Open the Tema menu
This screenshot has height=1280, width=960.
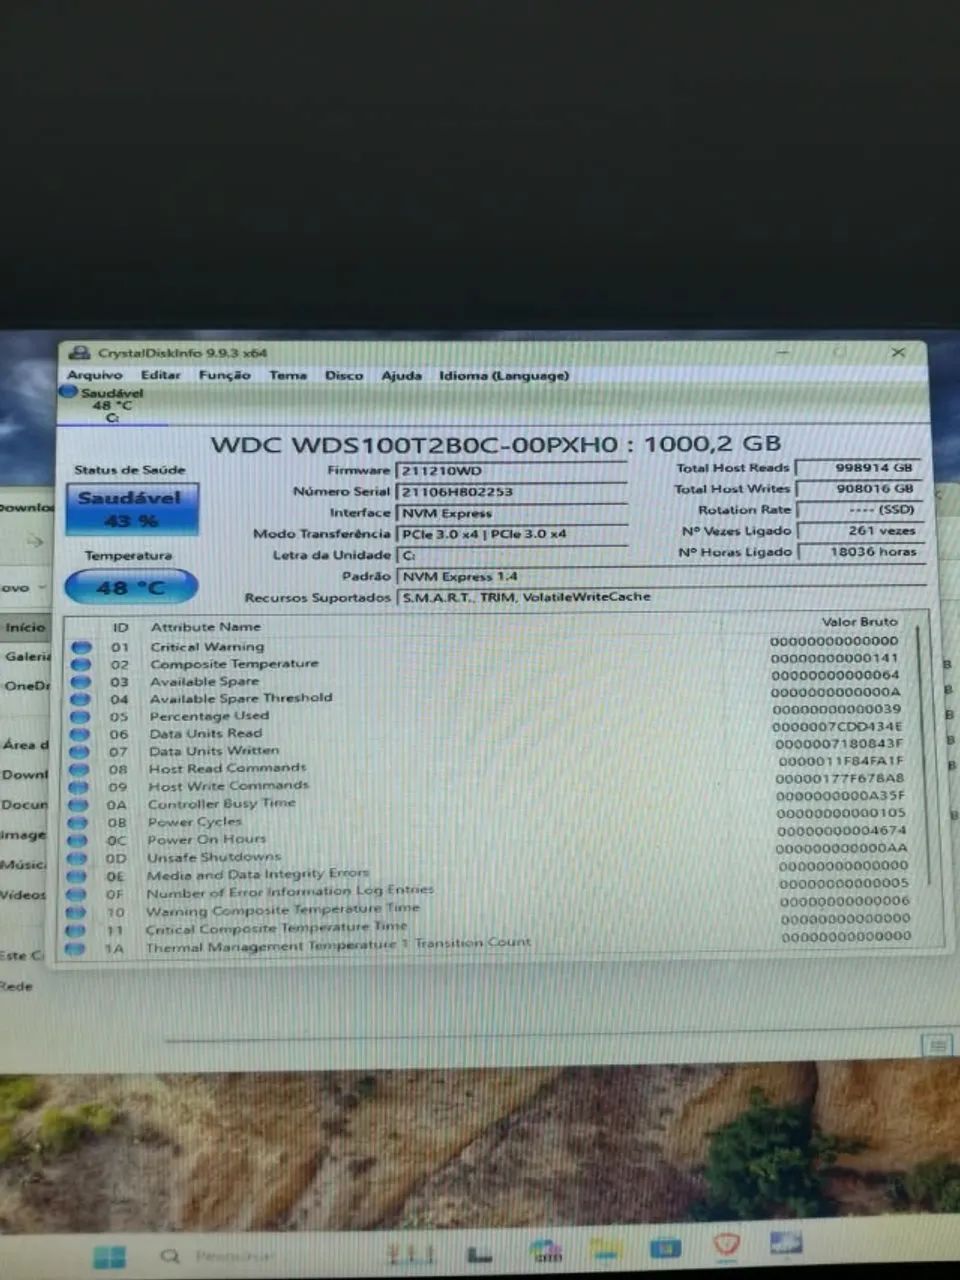[287, 375]
